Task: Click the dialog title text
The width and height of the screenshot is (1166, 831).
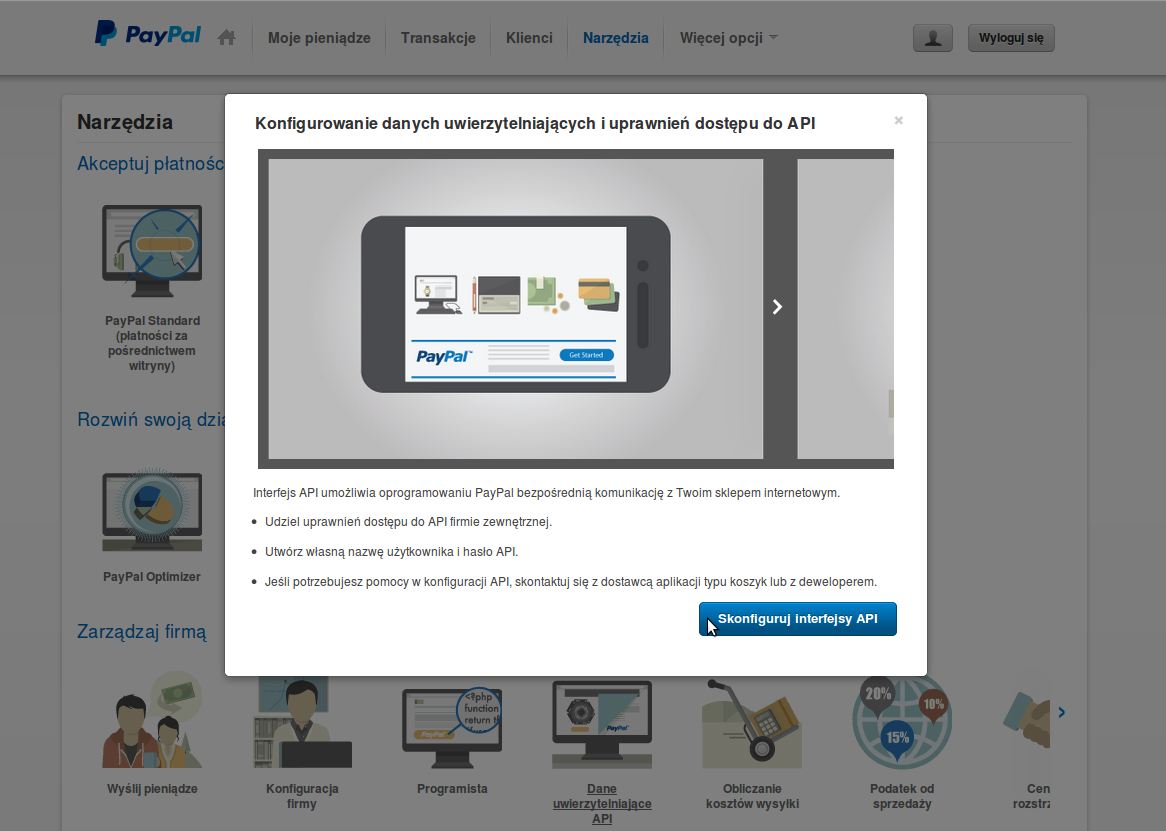Action: click(535, 123)
